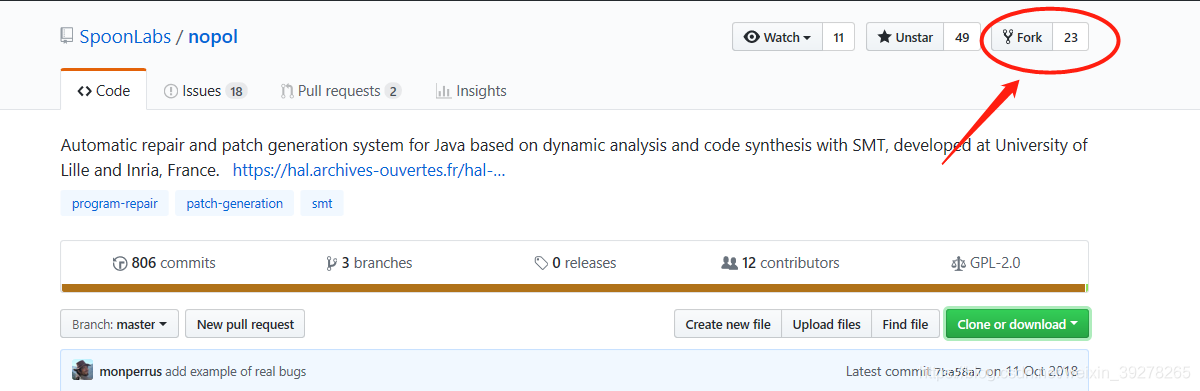Open the GPL-2.0 license link

(986, 263)
